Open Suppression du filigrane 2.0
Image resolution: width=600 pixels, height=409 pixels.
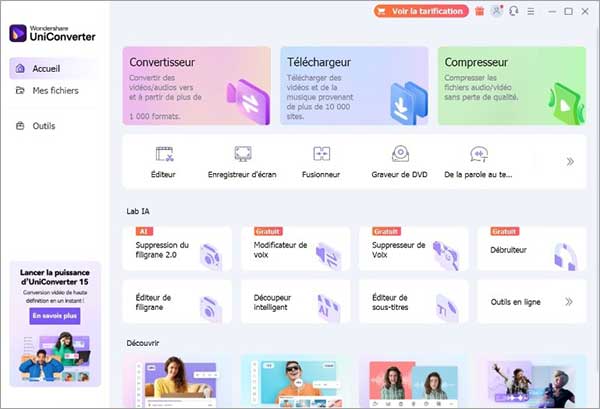pyautogui.click(x=177, y=249)
